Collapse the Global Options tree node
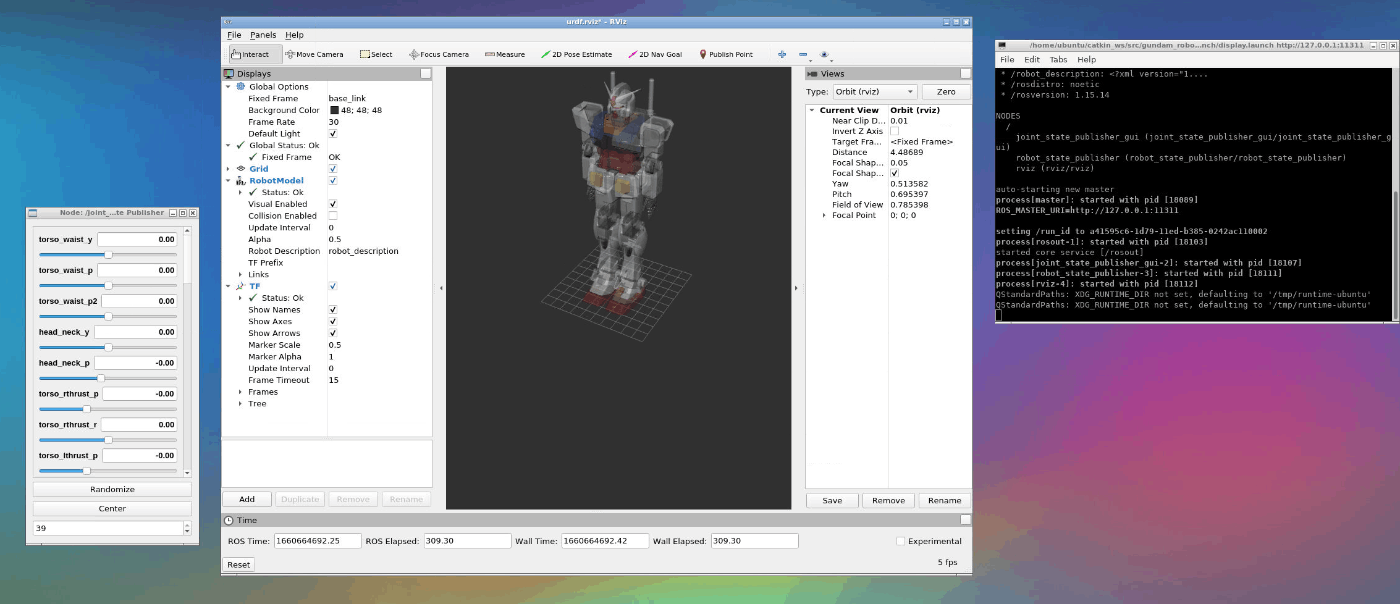Screen dimensions: 1400x604 tap(228, 87)
